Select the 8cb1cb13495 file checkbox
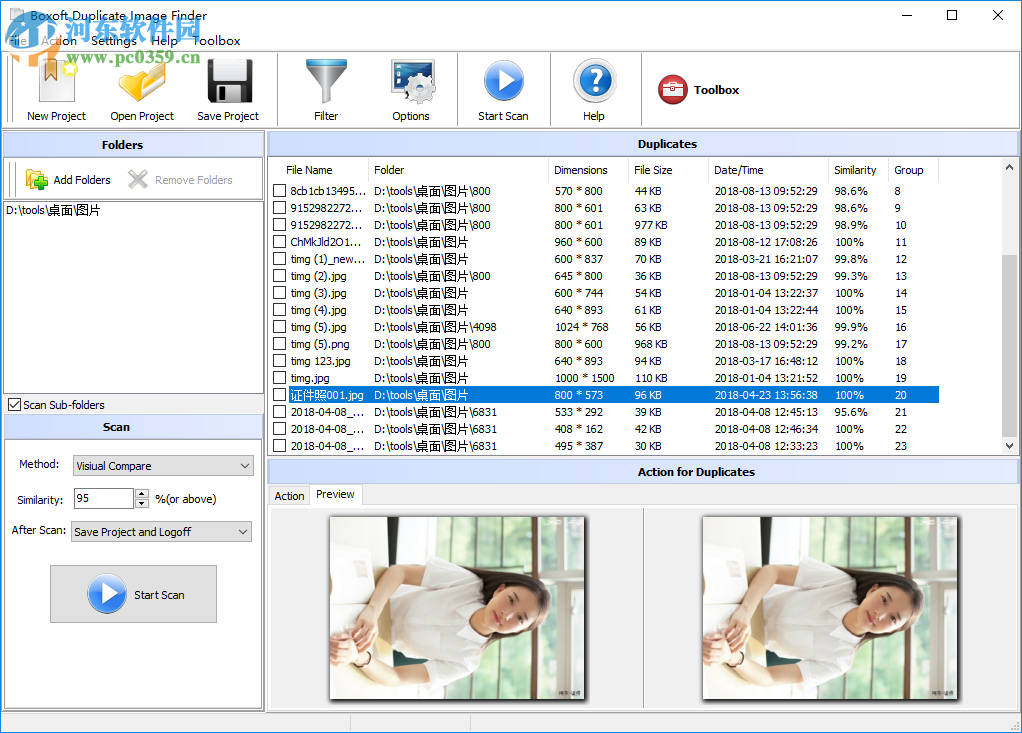This screenshot has height=733, width=1022. [279, 190]
